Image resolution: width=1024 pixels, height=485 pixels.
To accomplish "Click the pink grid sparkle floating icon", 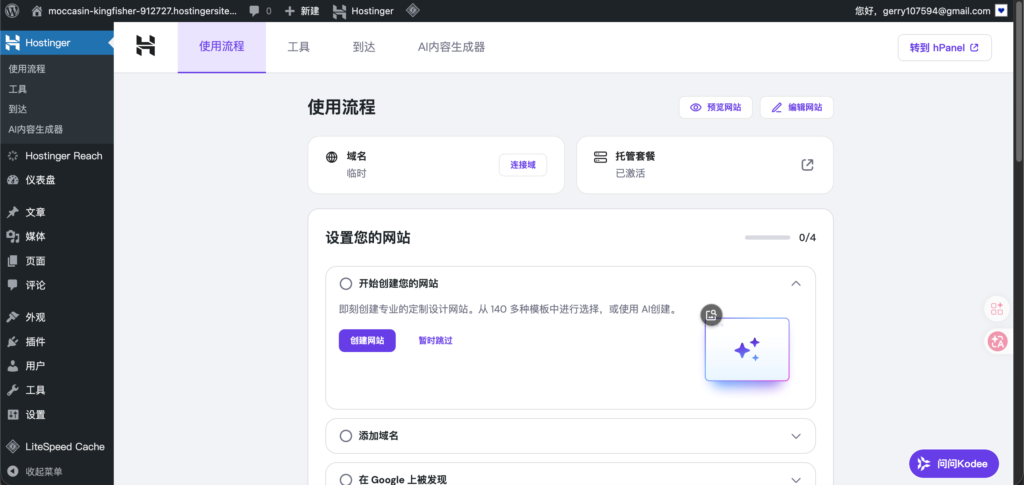I will (x=997, y=309).
